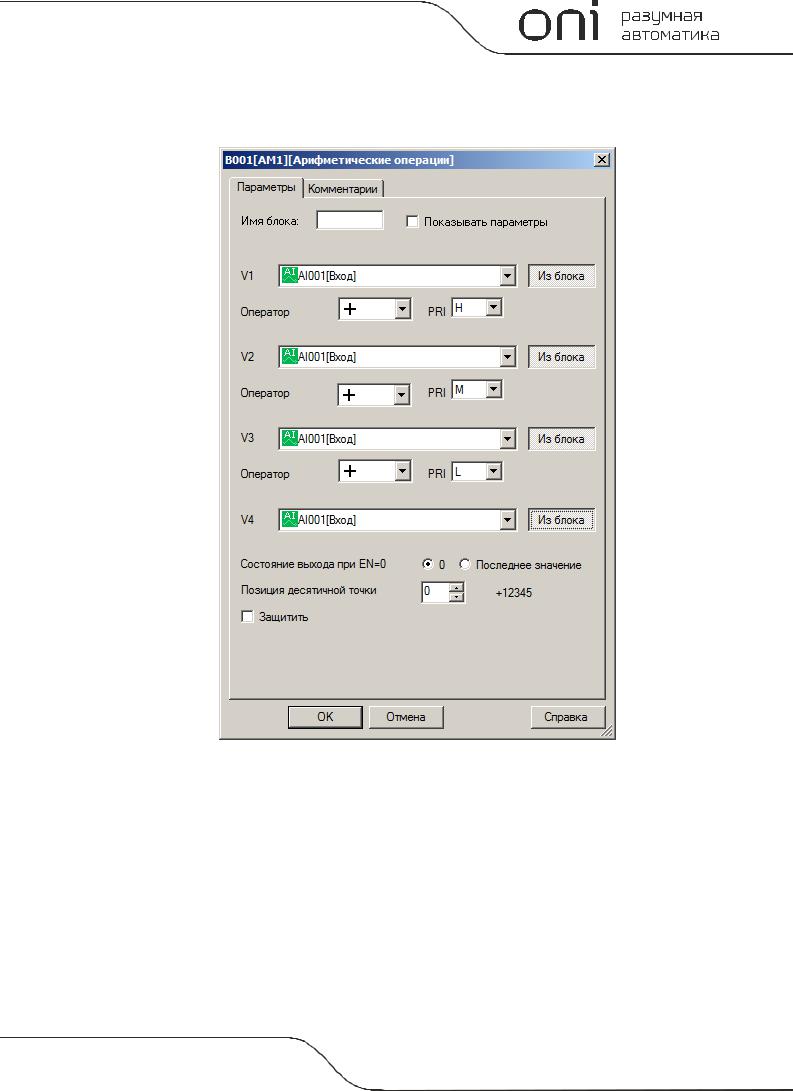
Task: Confirm with the OK button
Action: tap(325, 717)
